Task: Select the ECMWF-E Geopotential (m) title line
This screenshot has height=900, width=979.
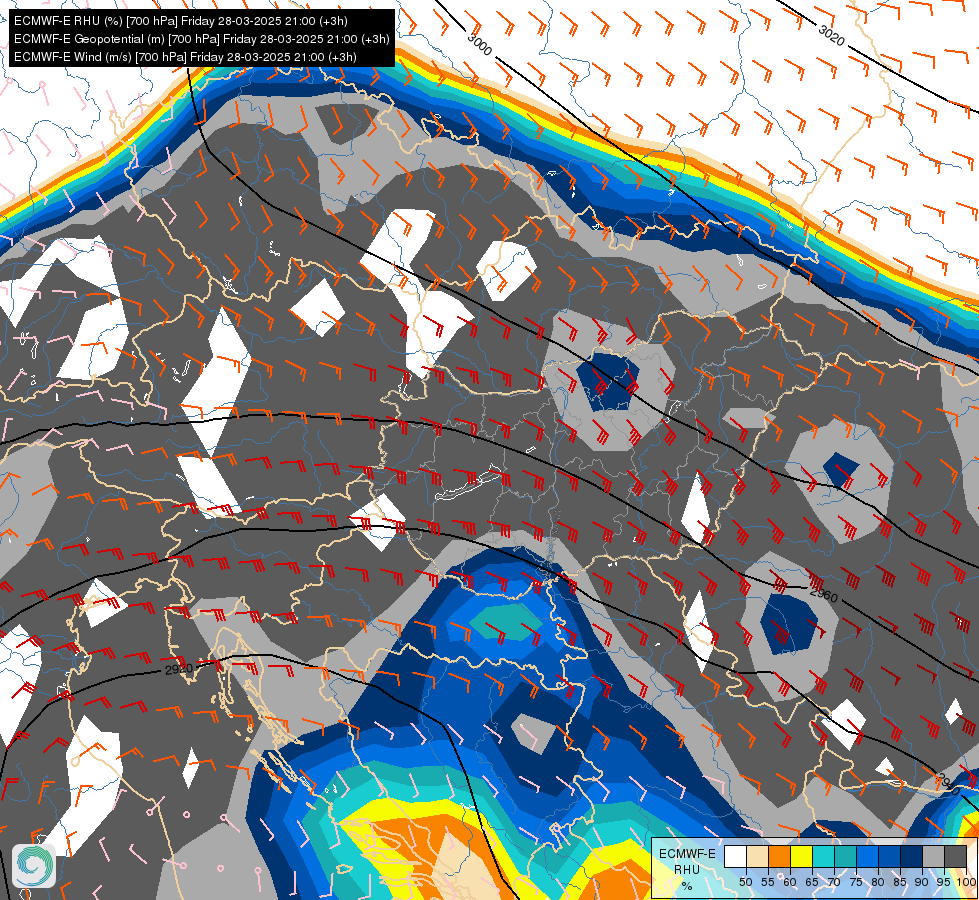Action: [x=202, y=39]
